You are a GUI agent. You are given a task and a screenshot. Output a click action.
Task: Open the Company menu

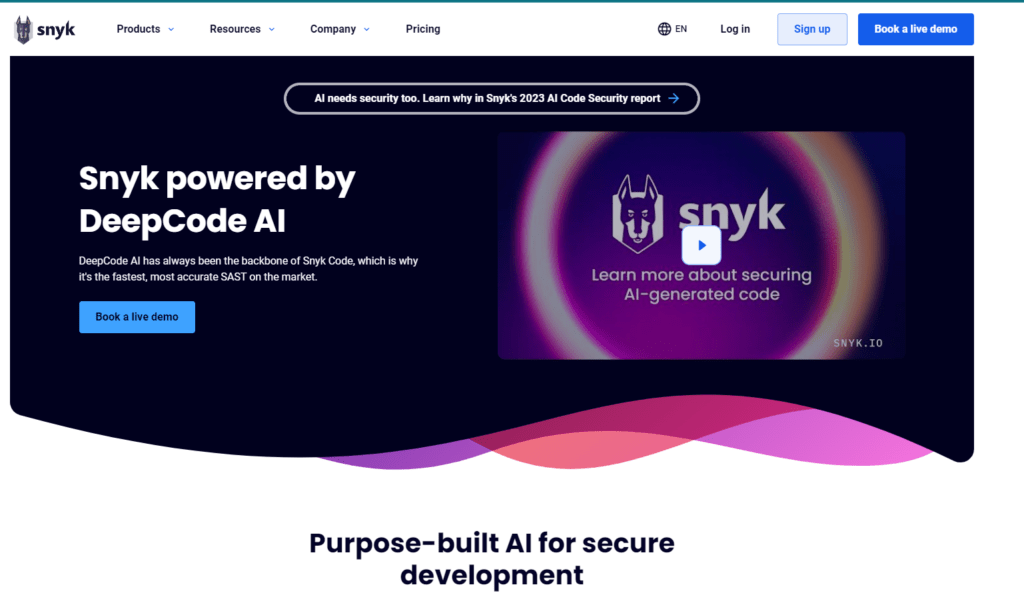tap(340, 29)
